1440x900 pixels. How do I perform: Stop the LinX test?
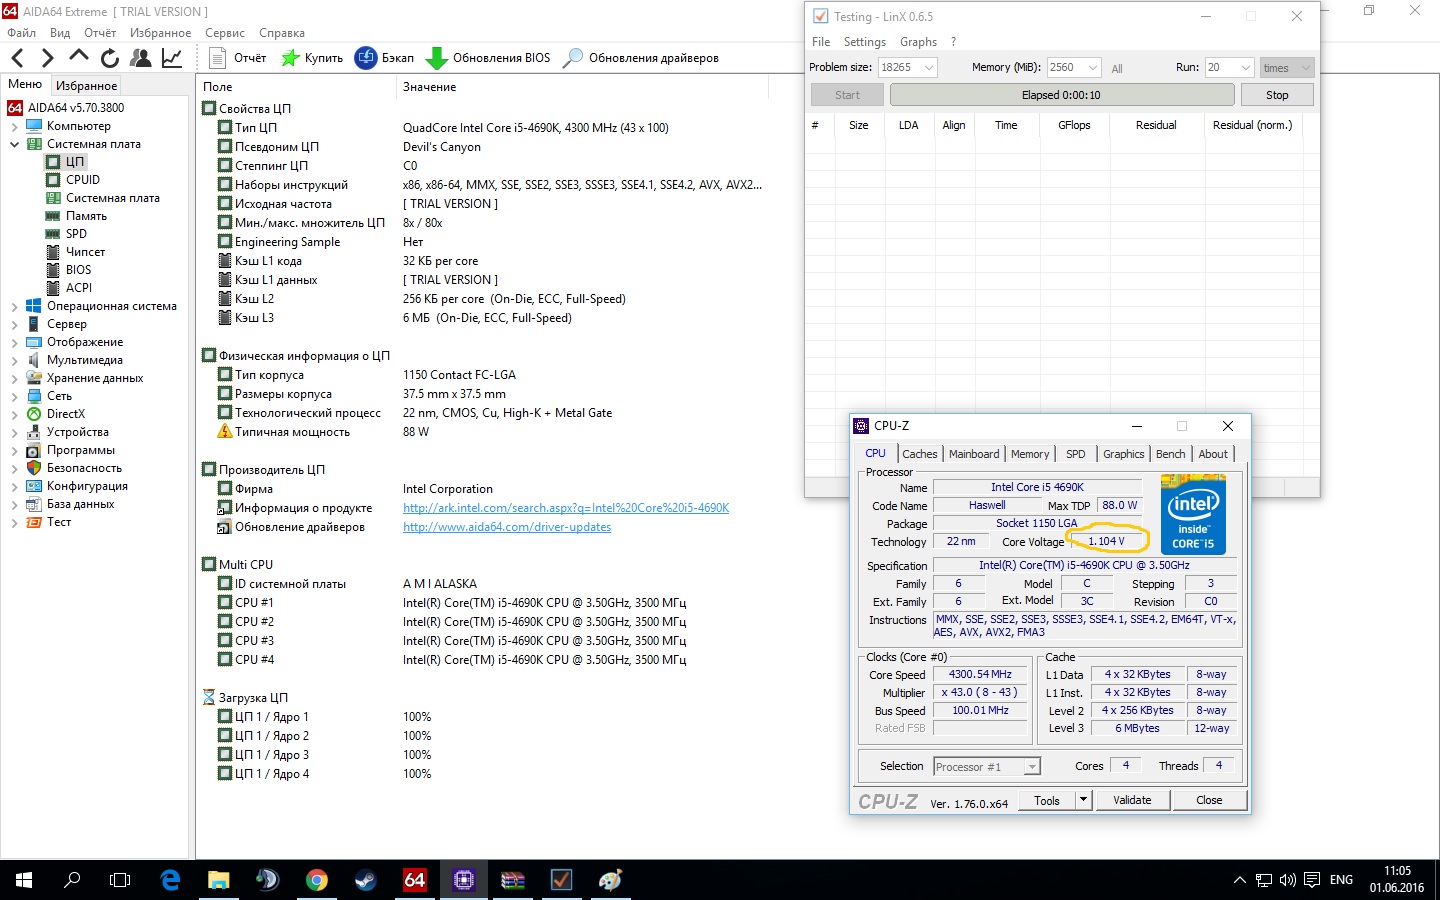pyautogui.click(x=1277, y=95)
